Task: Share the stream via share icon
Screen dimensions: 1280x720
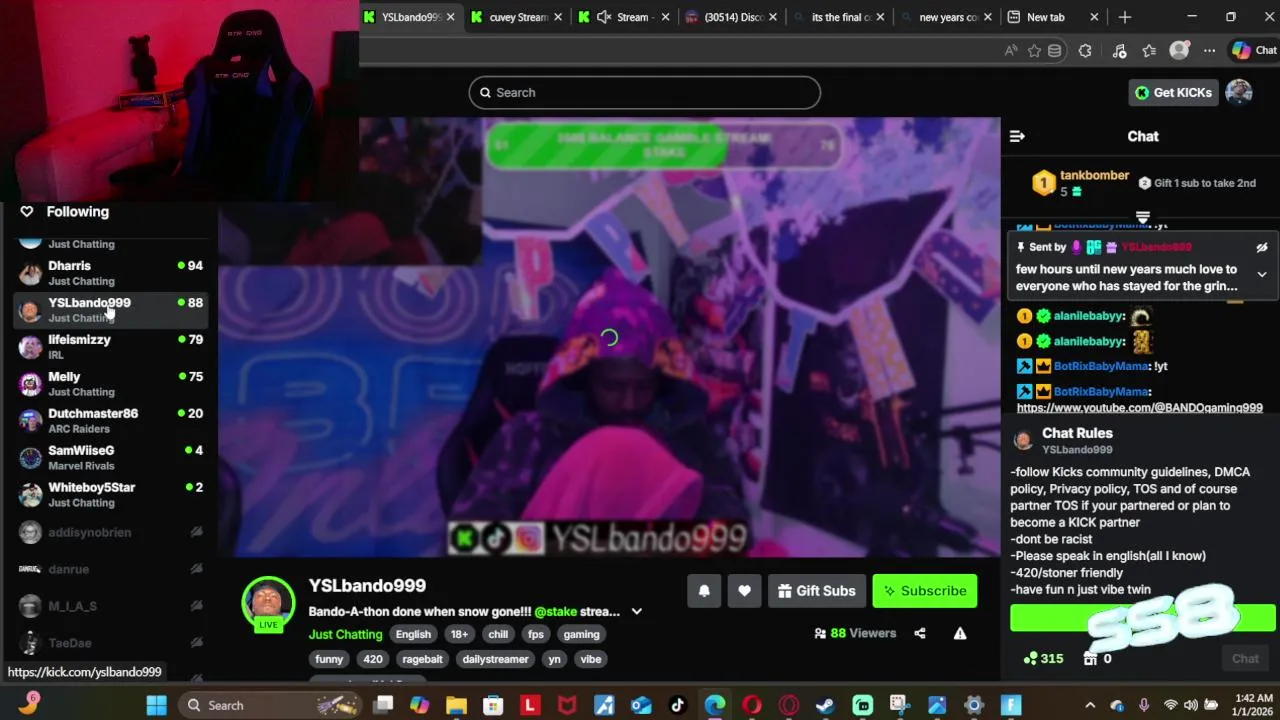Action: pyautogui.click(x=920, y=633)
